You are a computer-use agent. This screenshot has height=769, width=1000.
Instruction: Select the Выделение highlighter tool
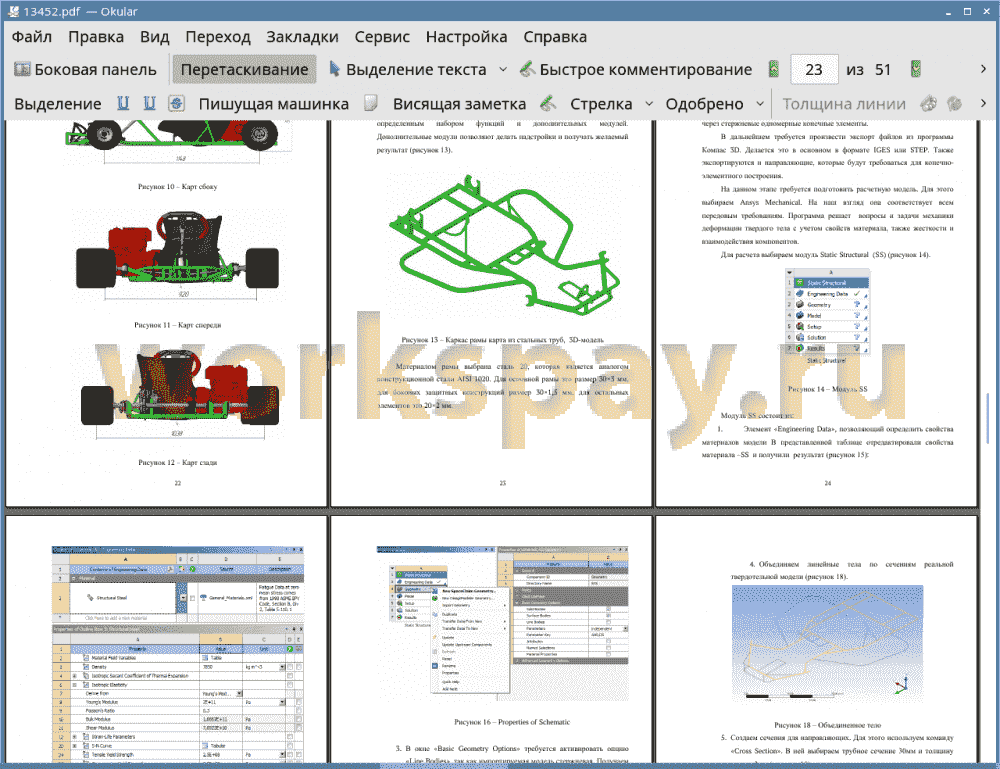tap(57, 104)
